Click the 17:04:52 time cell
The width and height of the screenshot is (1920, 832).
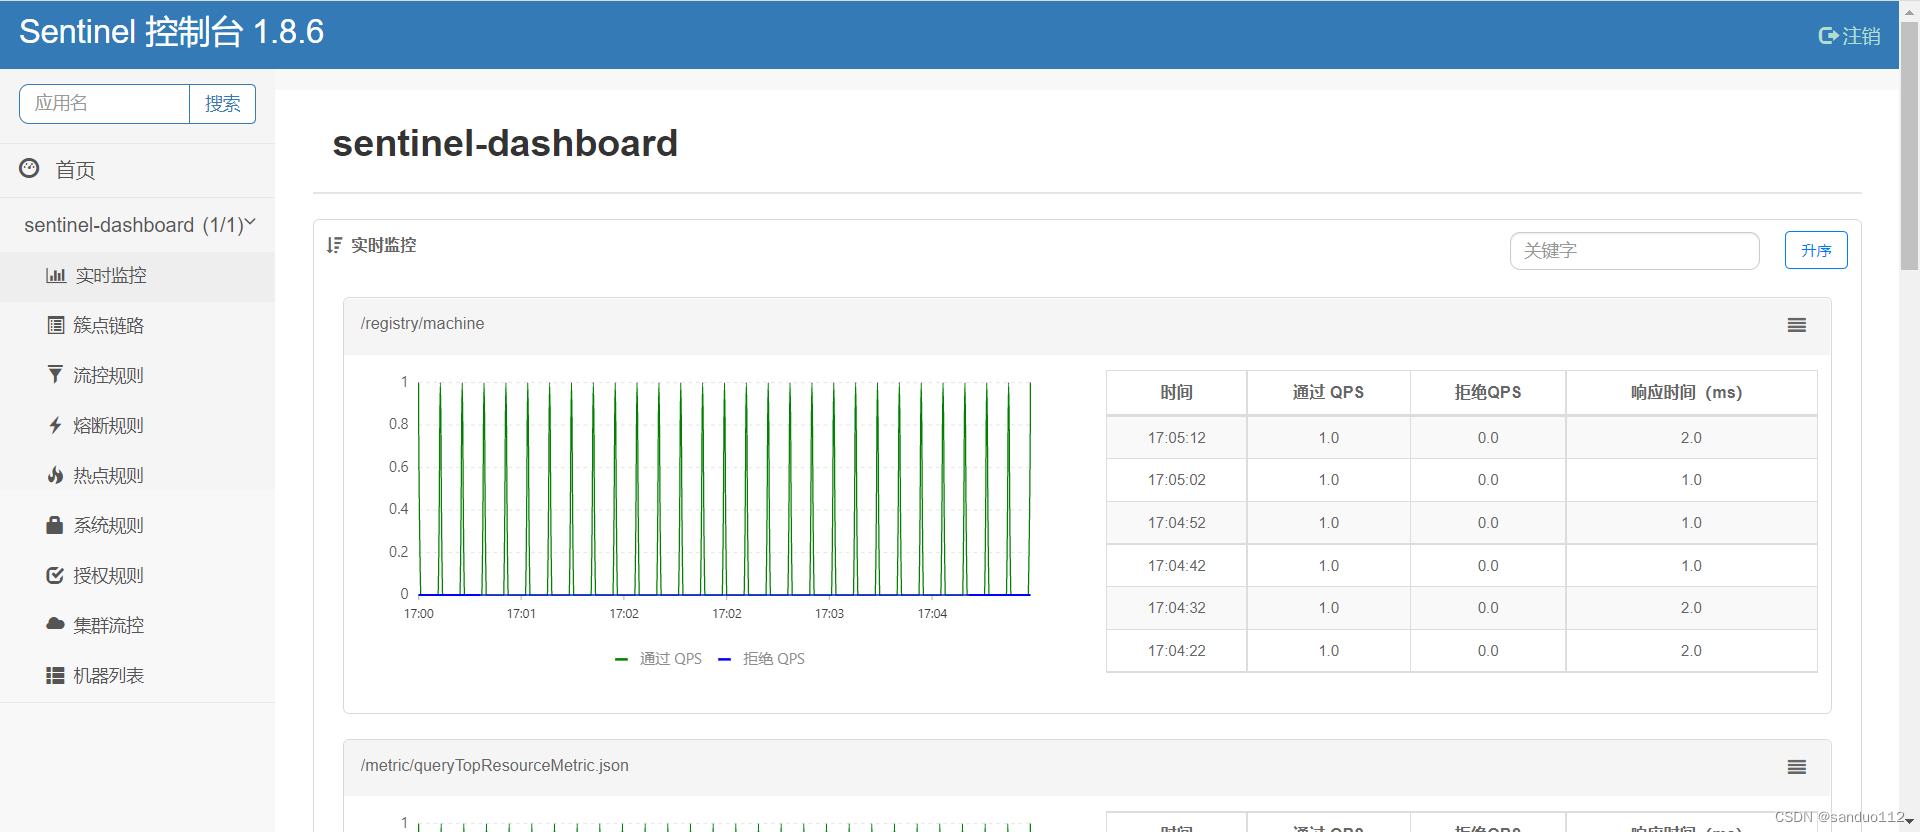(1177, 523)
